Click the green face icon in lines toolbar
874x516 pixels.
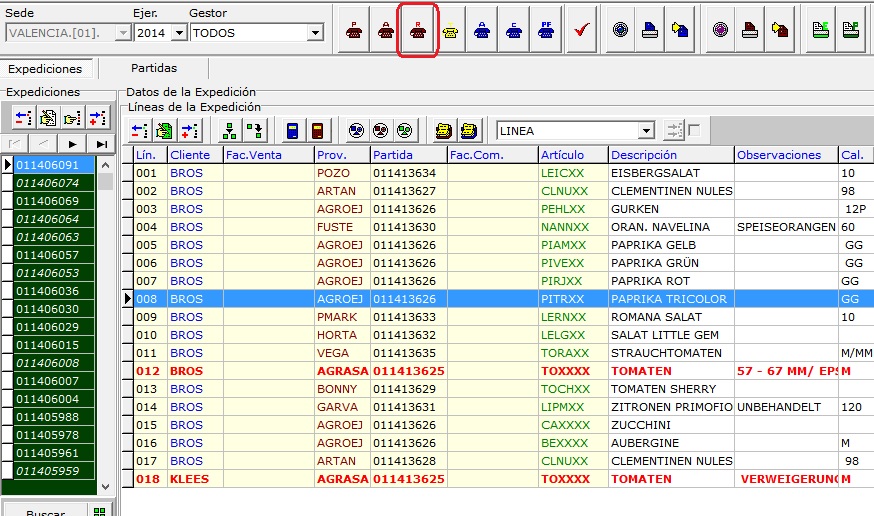[404, 131]
